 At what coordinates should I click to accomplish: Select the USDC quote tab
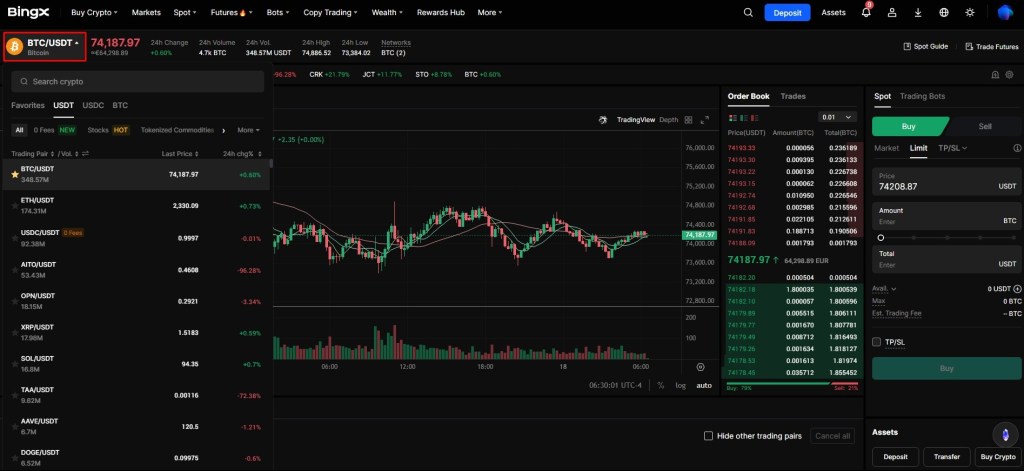(93, 105)
